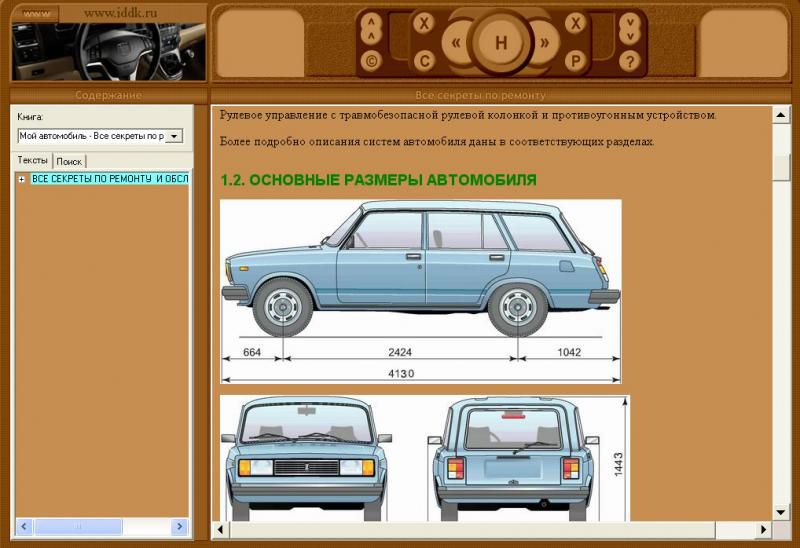Click the large central H button
800x548 pixels.
(501, 43)
